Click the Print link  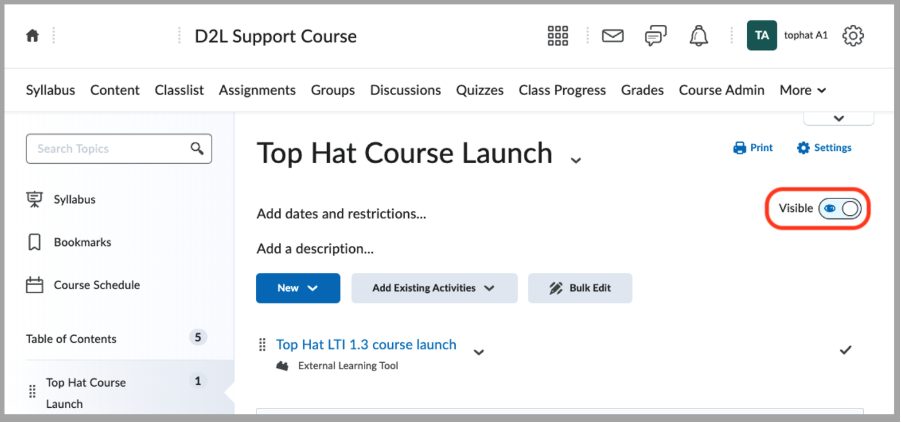753,148
